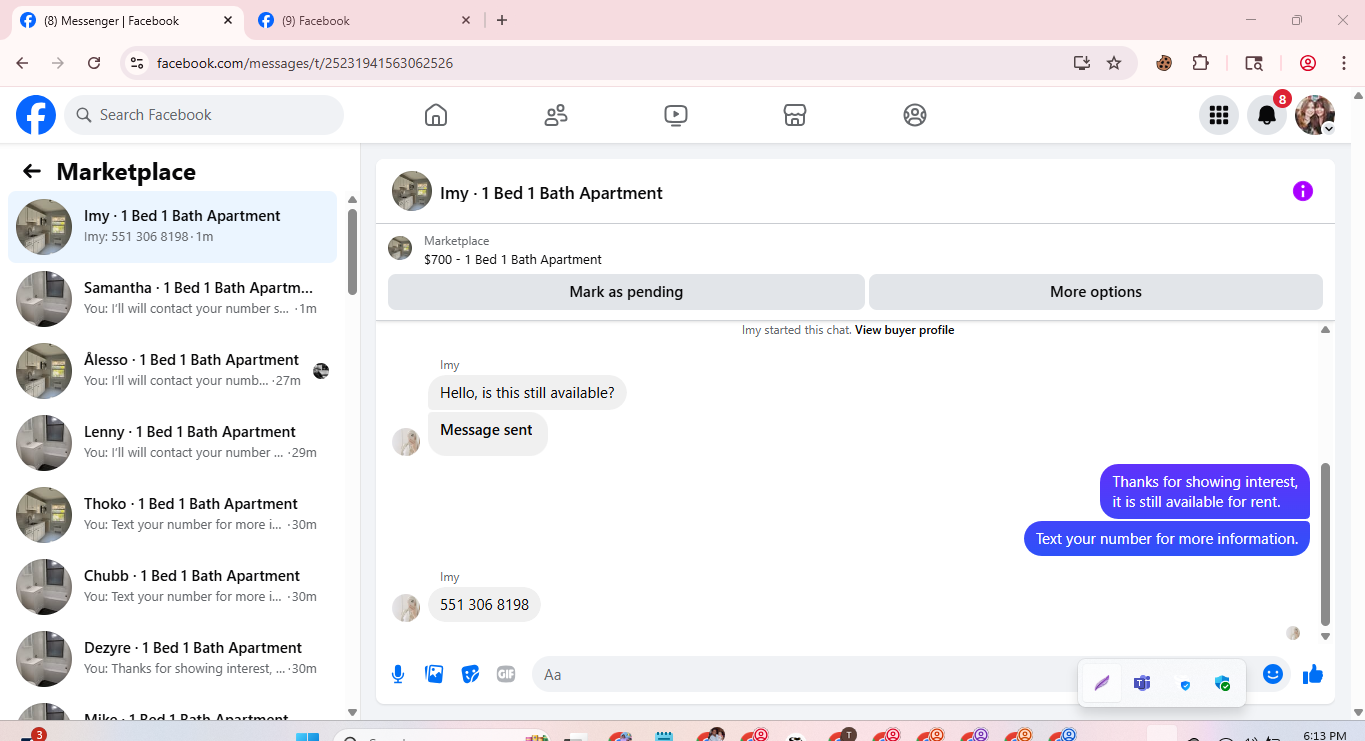The image size is (1365, 741).
Task: Open Microsoft Teams tray icon
Action: [1142, 684]
